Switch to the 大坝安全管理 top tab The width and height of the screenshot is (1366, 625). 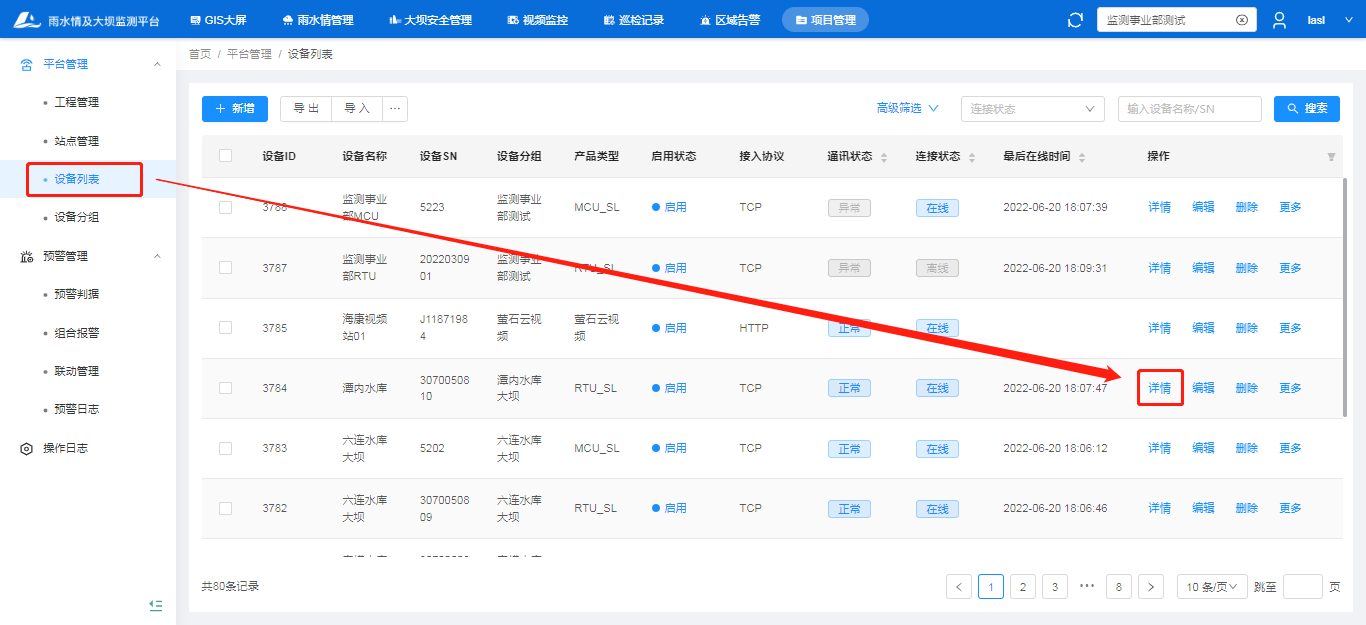(x=429, y=20)
